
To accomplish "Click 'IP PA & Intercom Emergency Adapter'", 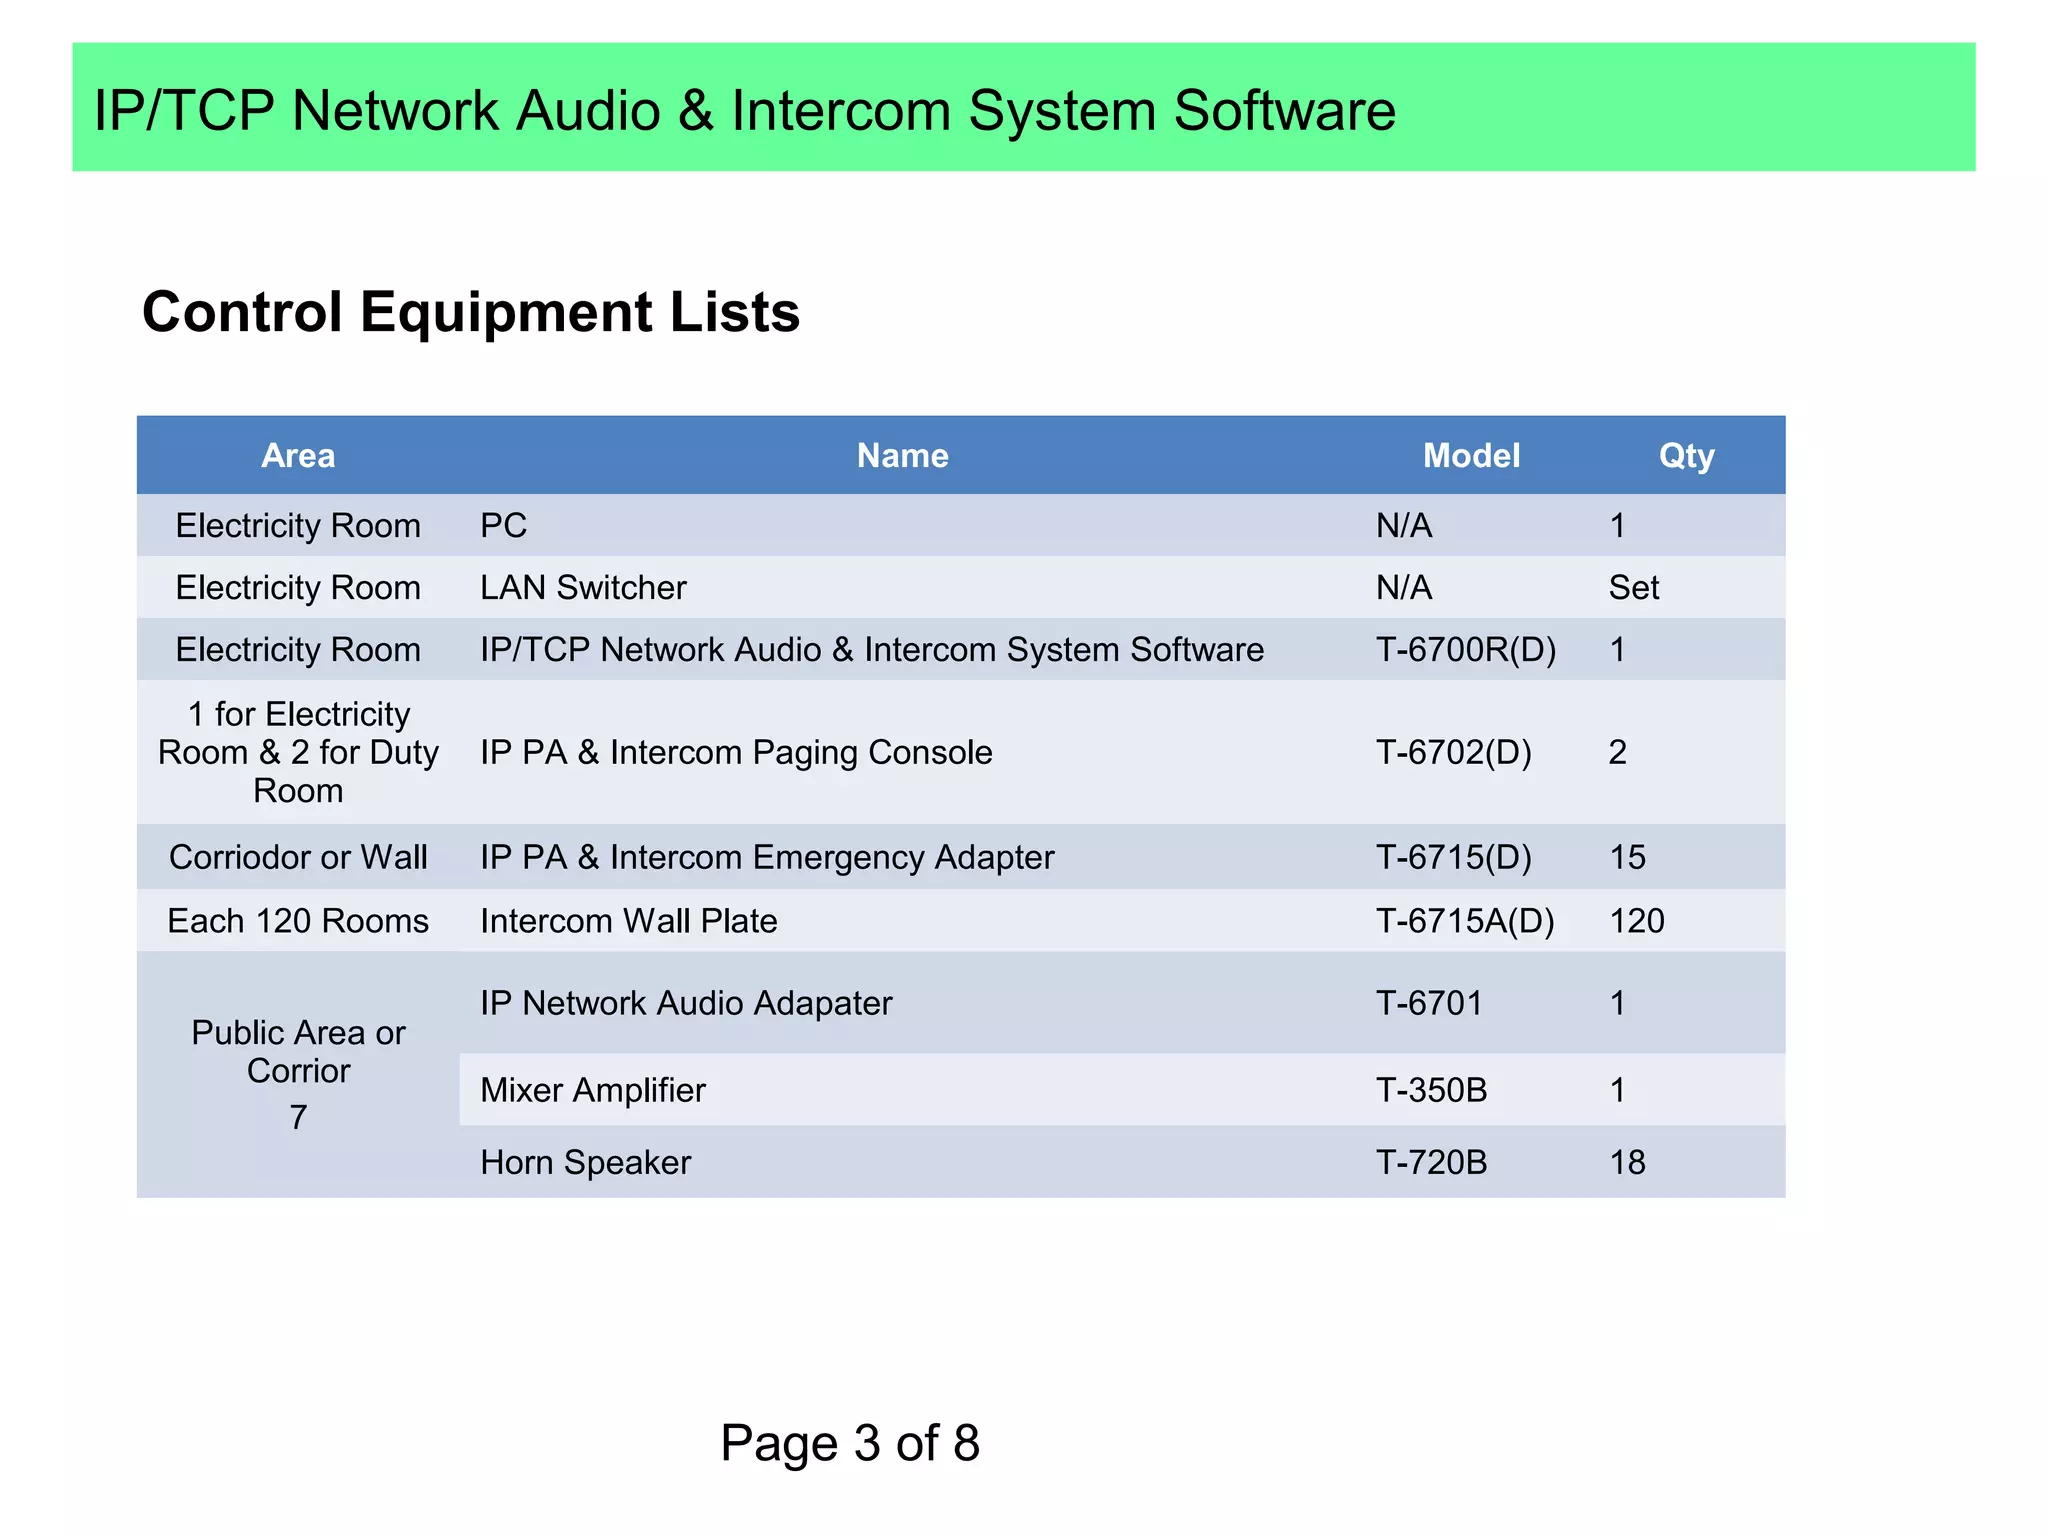I will pyautogui.click(x=767, y=857).
